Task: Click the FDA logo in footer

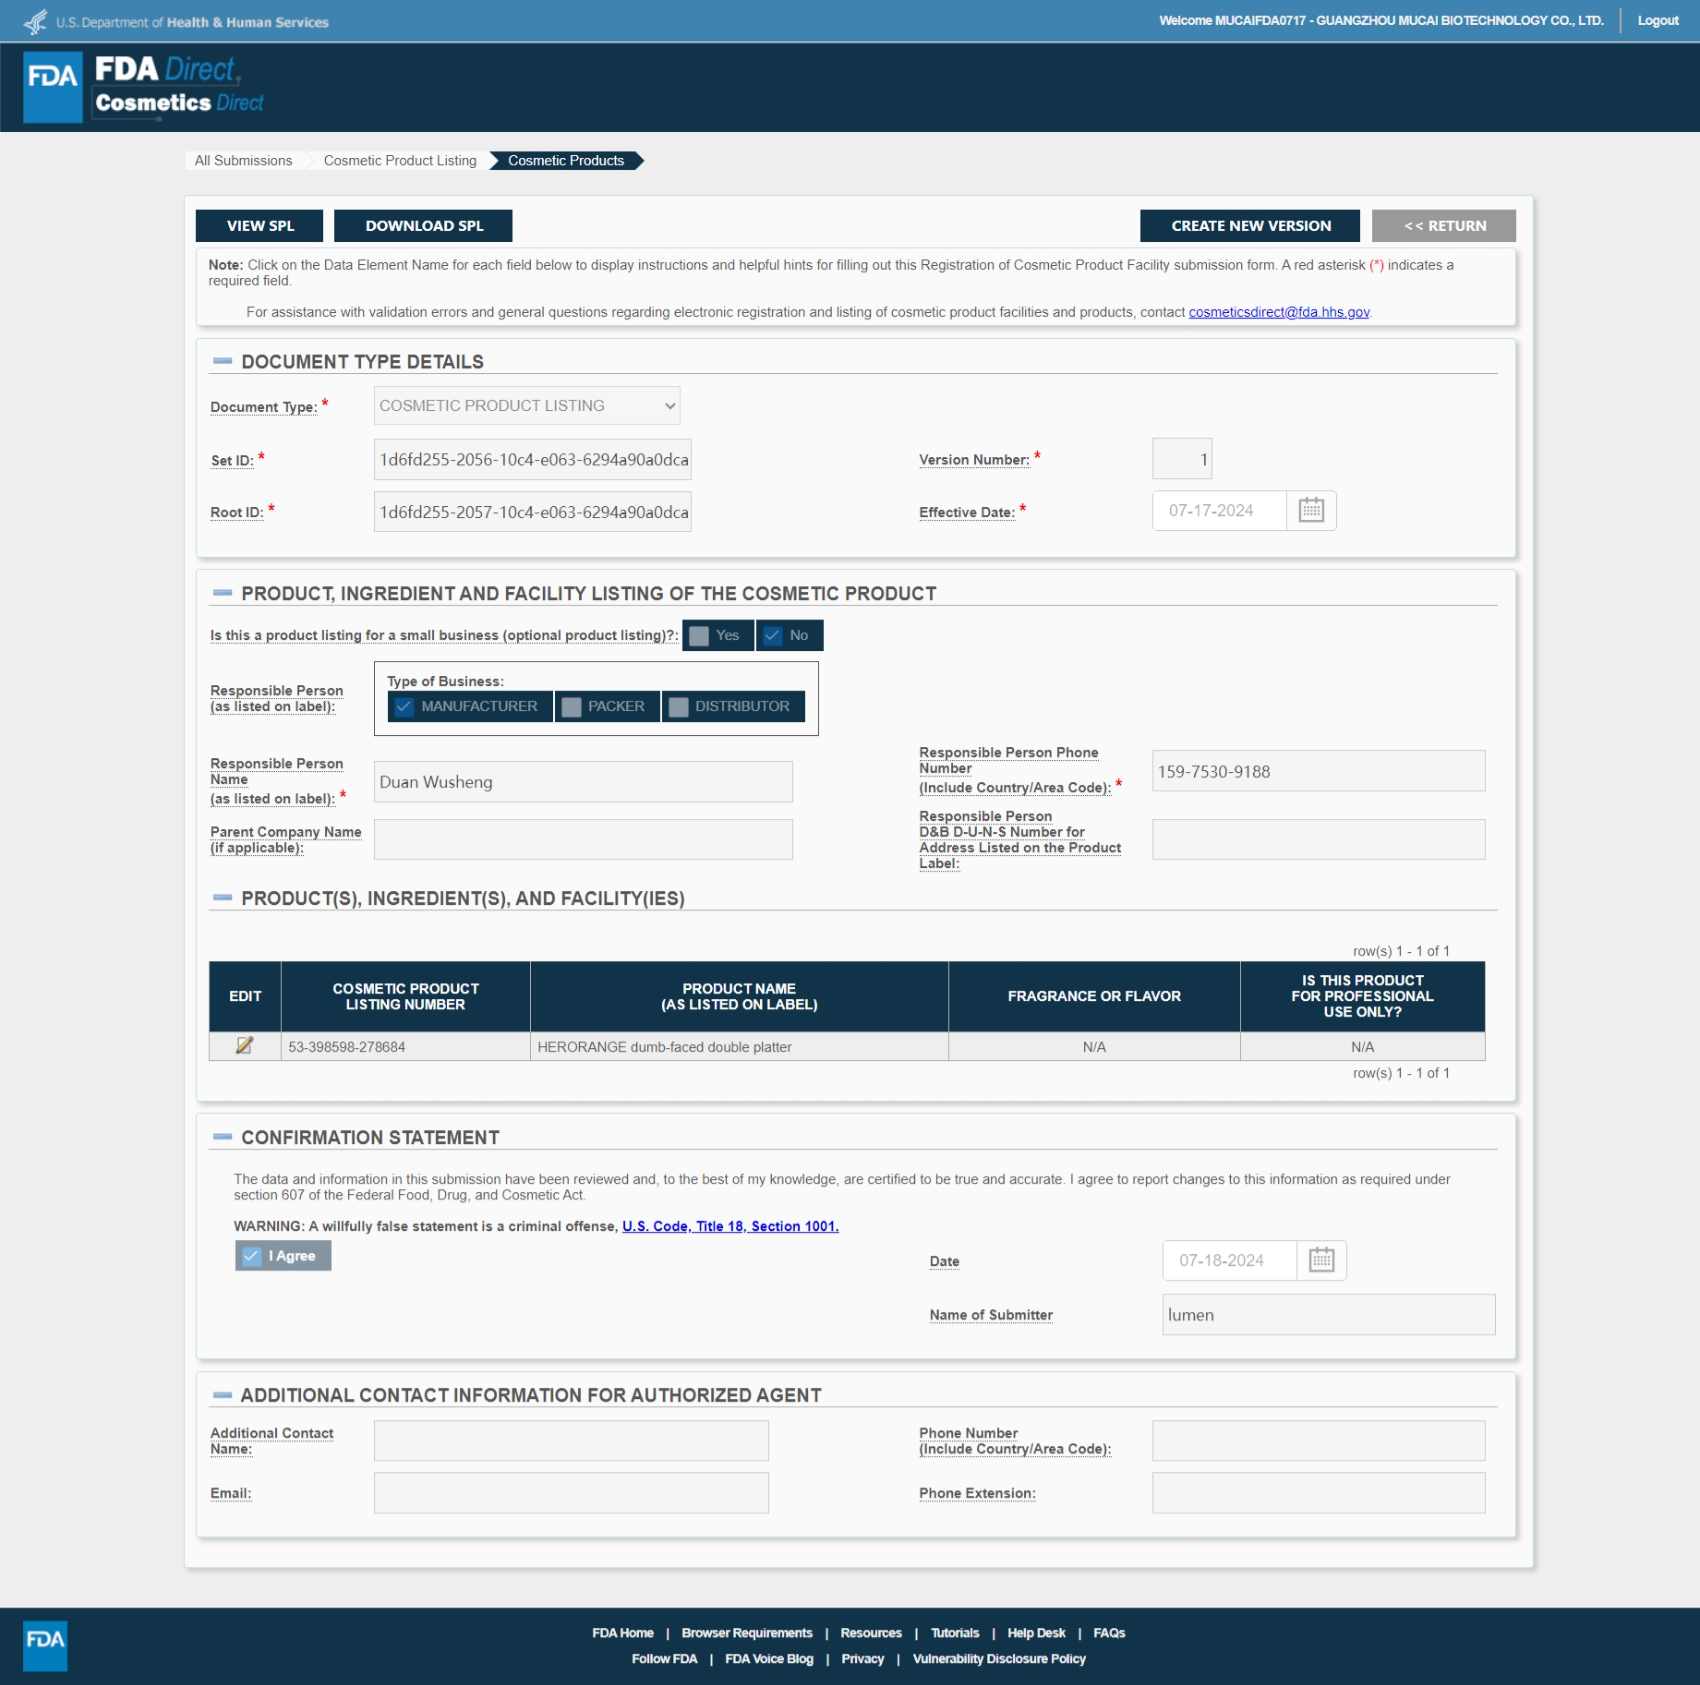Action: point(45,1645)
